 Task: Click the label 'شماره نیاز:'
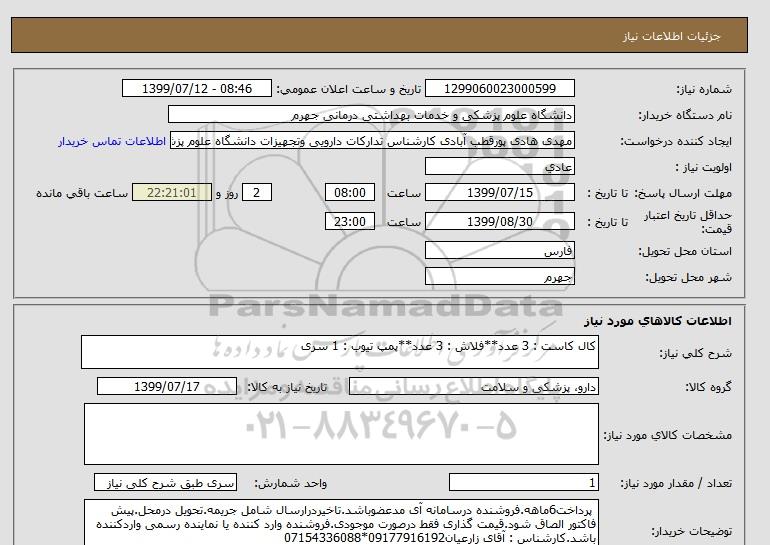click(x=704, y=89)
